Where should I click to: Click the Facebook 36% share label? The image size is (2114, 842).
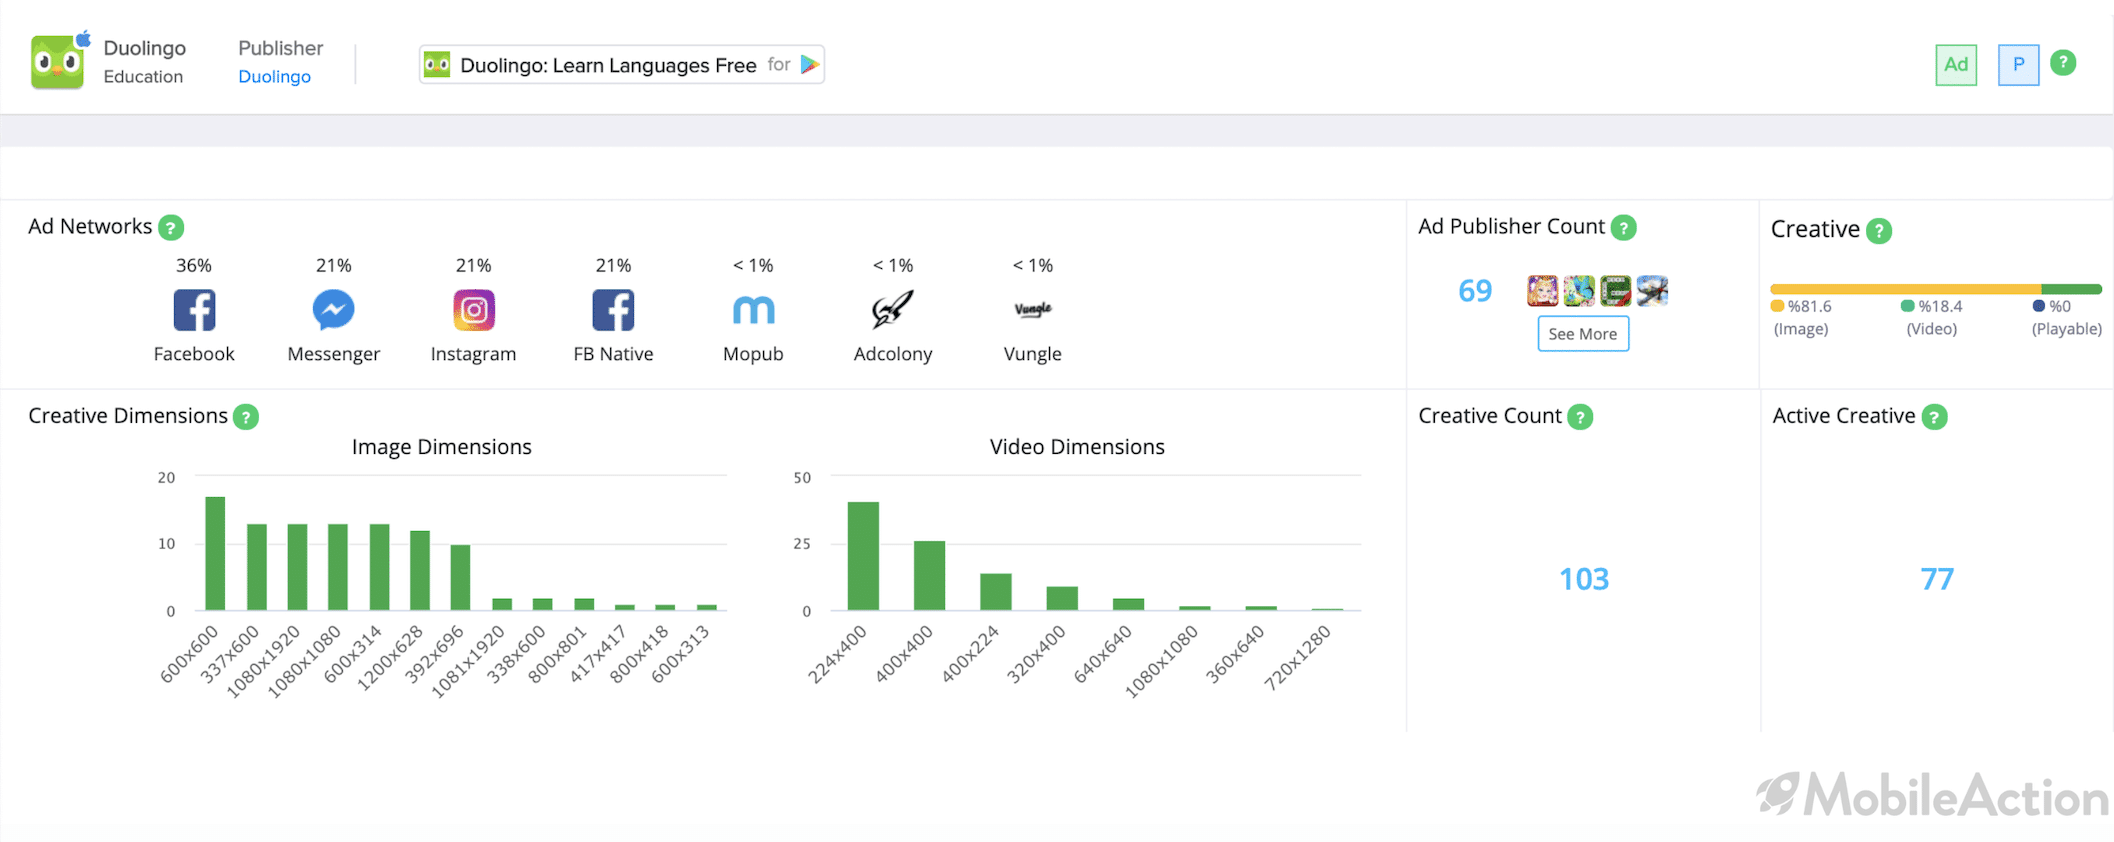coord(194,266)
